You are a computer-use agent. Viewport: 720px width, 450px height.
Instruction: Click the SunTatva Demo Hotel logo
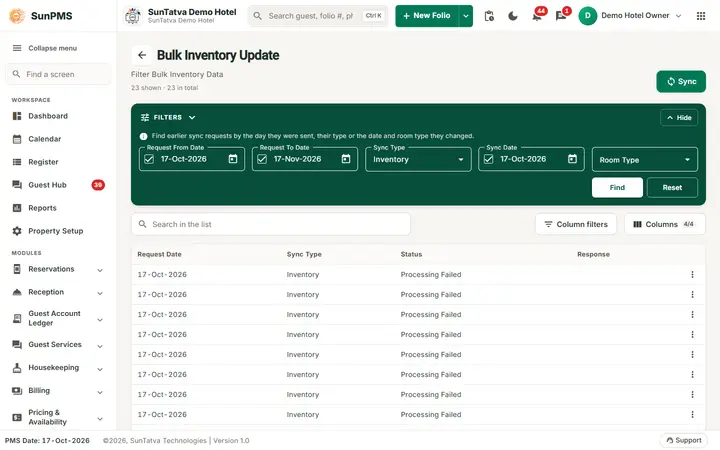[x=133, y=16]
